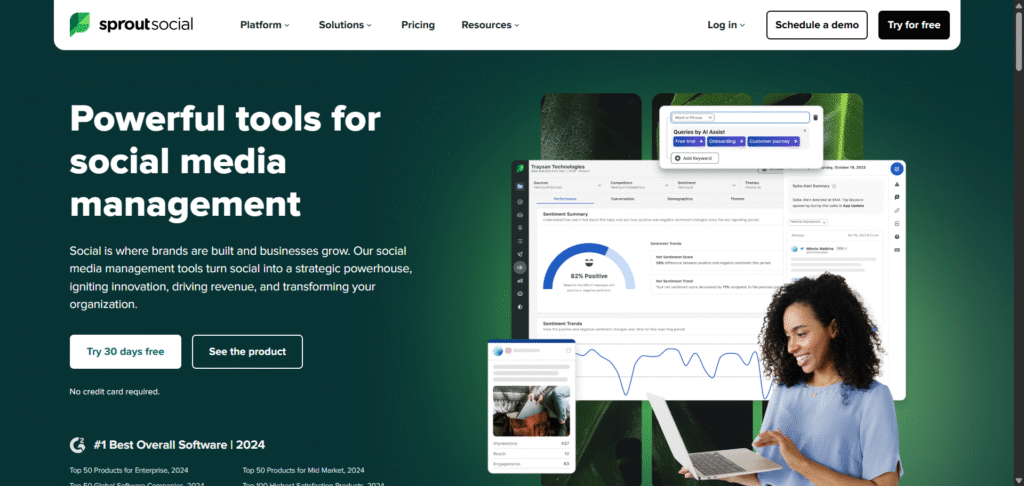Expand the Solutions dropdown menu
The width and height of the screenshot is (1024, 486).
[345, 25]
